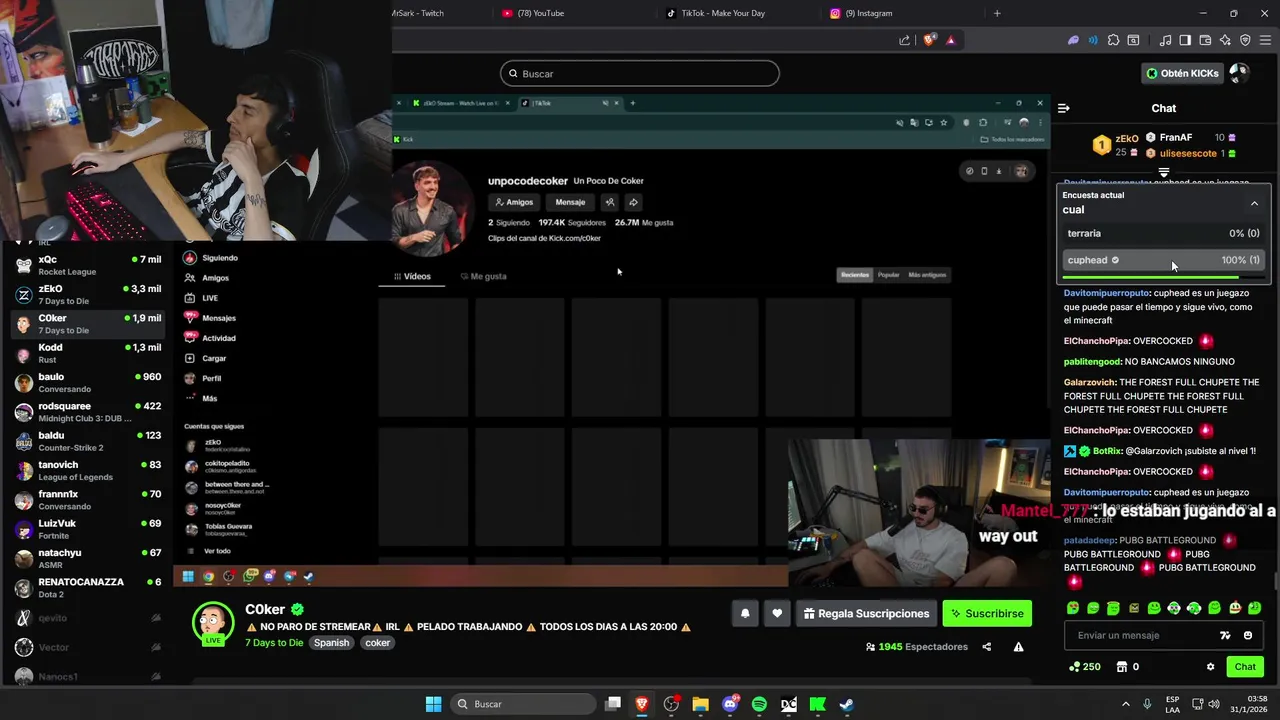Open Spotify from the taskbar
The height and width of the screenshot is (720, 1280).
pyautogui.click(x=759, y=704)
